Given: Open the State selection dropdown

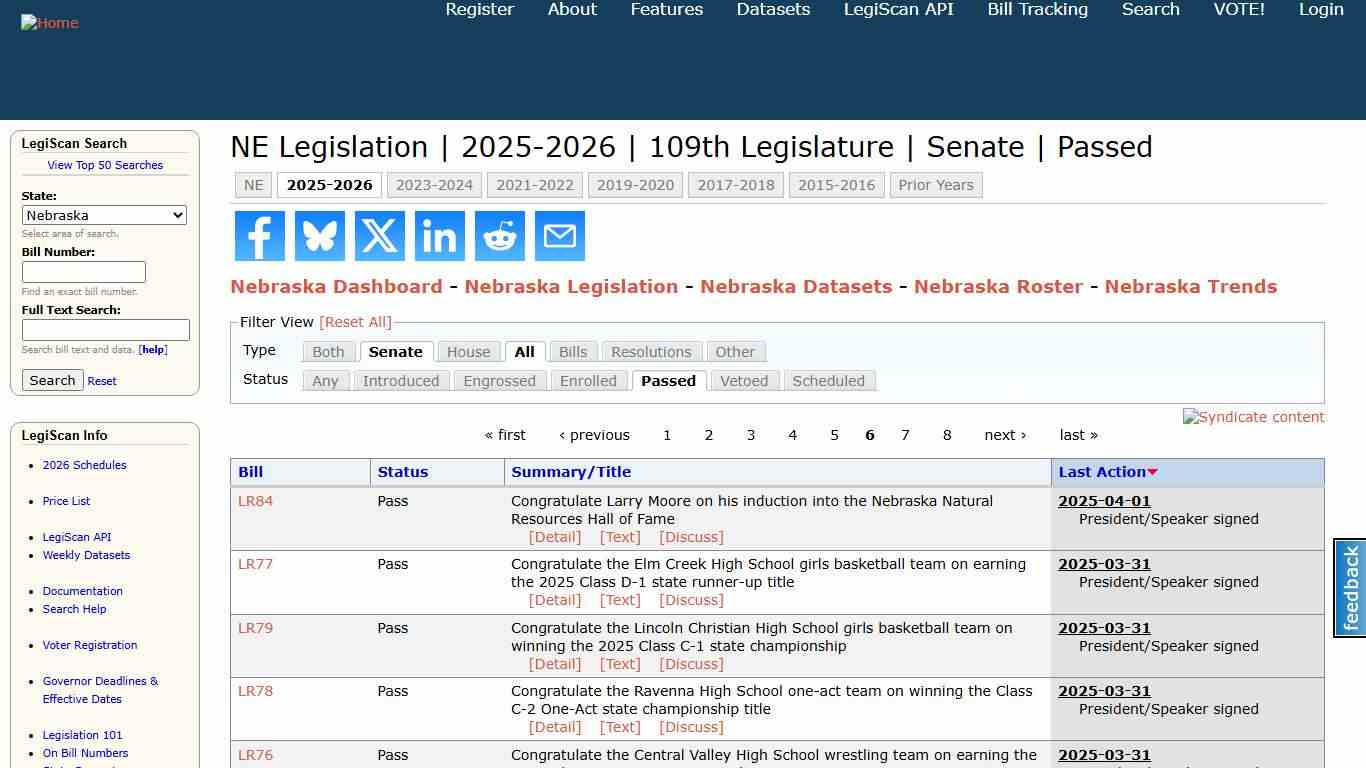Looking at the screenshot, I should [x=104, y=215].
